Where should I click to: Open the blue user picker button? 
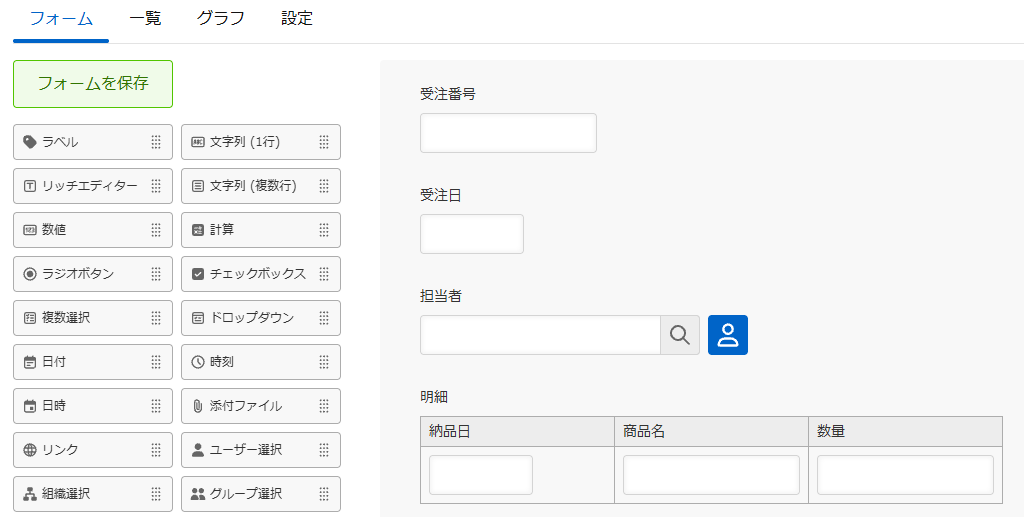tap(728, 335)
